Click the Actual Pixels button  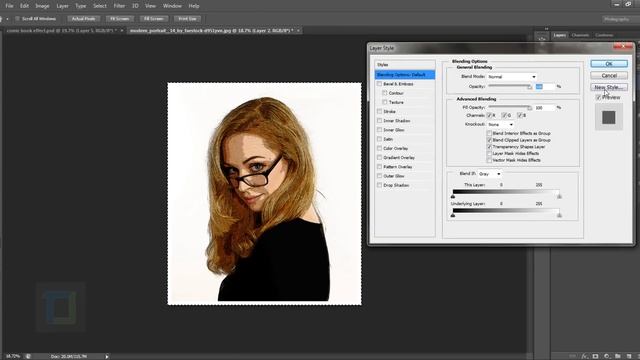tap(84, 19)
